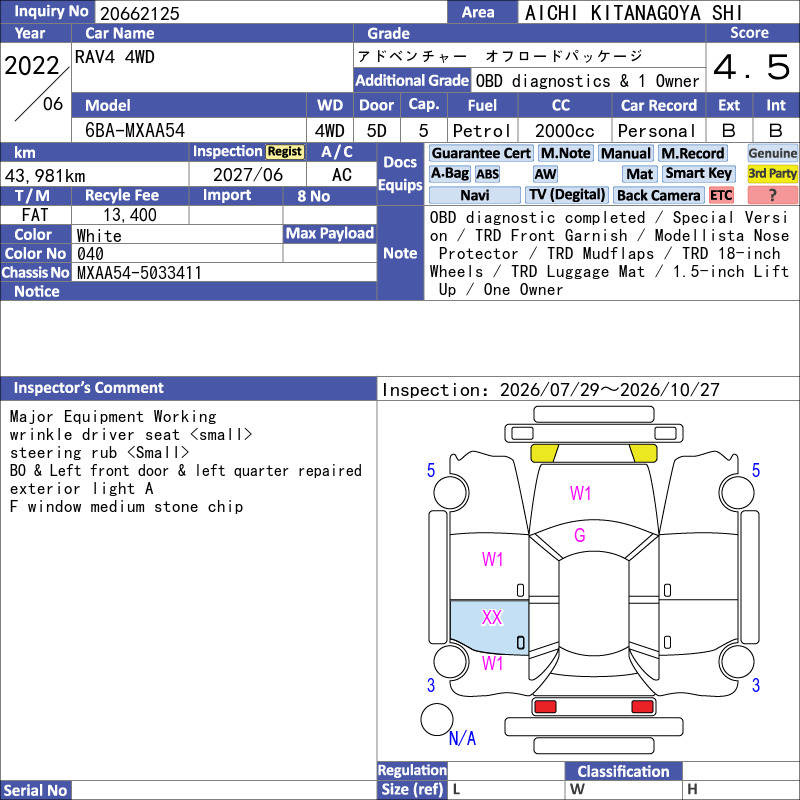Click the greyed Genuine badge
800x800 pixels.
point(772,153)
